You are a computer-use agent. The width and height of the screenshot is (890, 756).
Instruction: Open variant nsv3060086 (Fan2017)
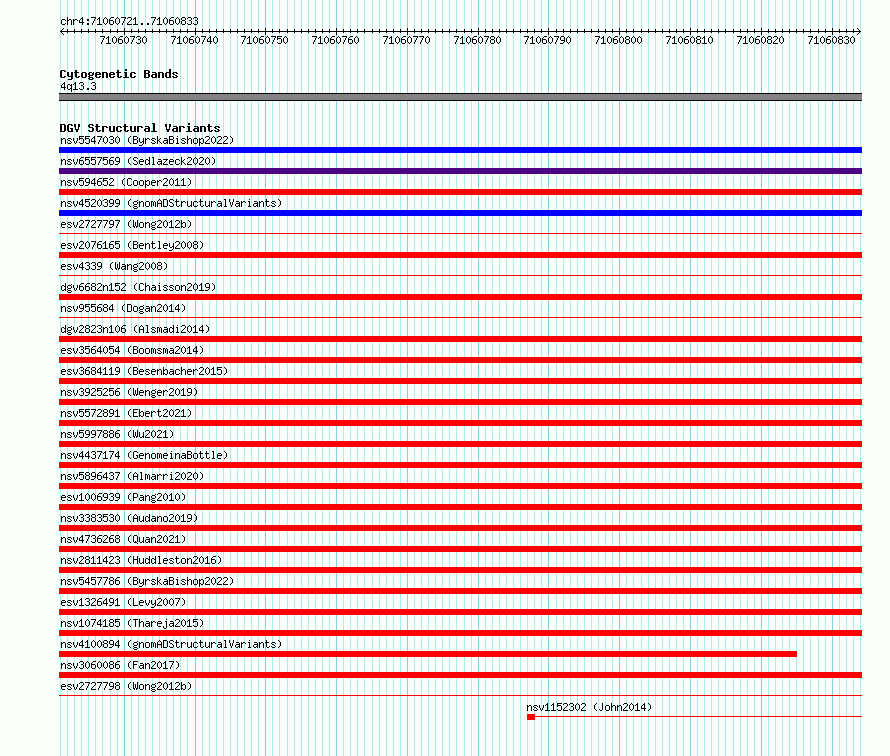(120, 665)
